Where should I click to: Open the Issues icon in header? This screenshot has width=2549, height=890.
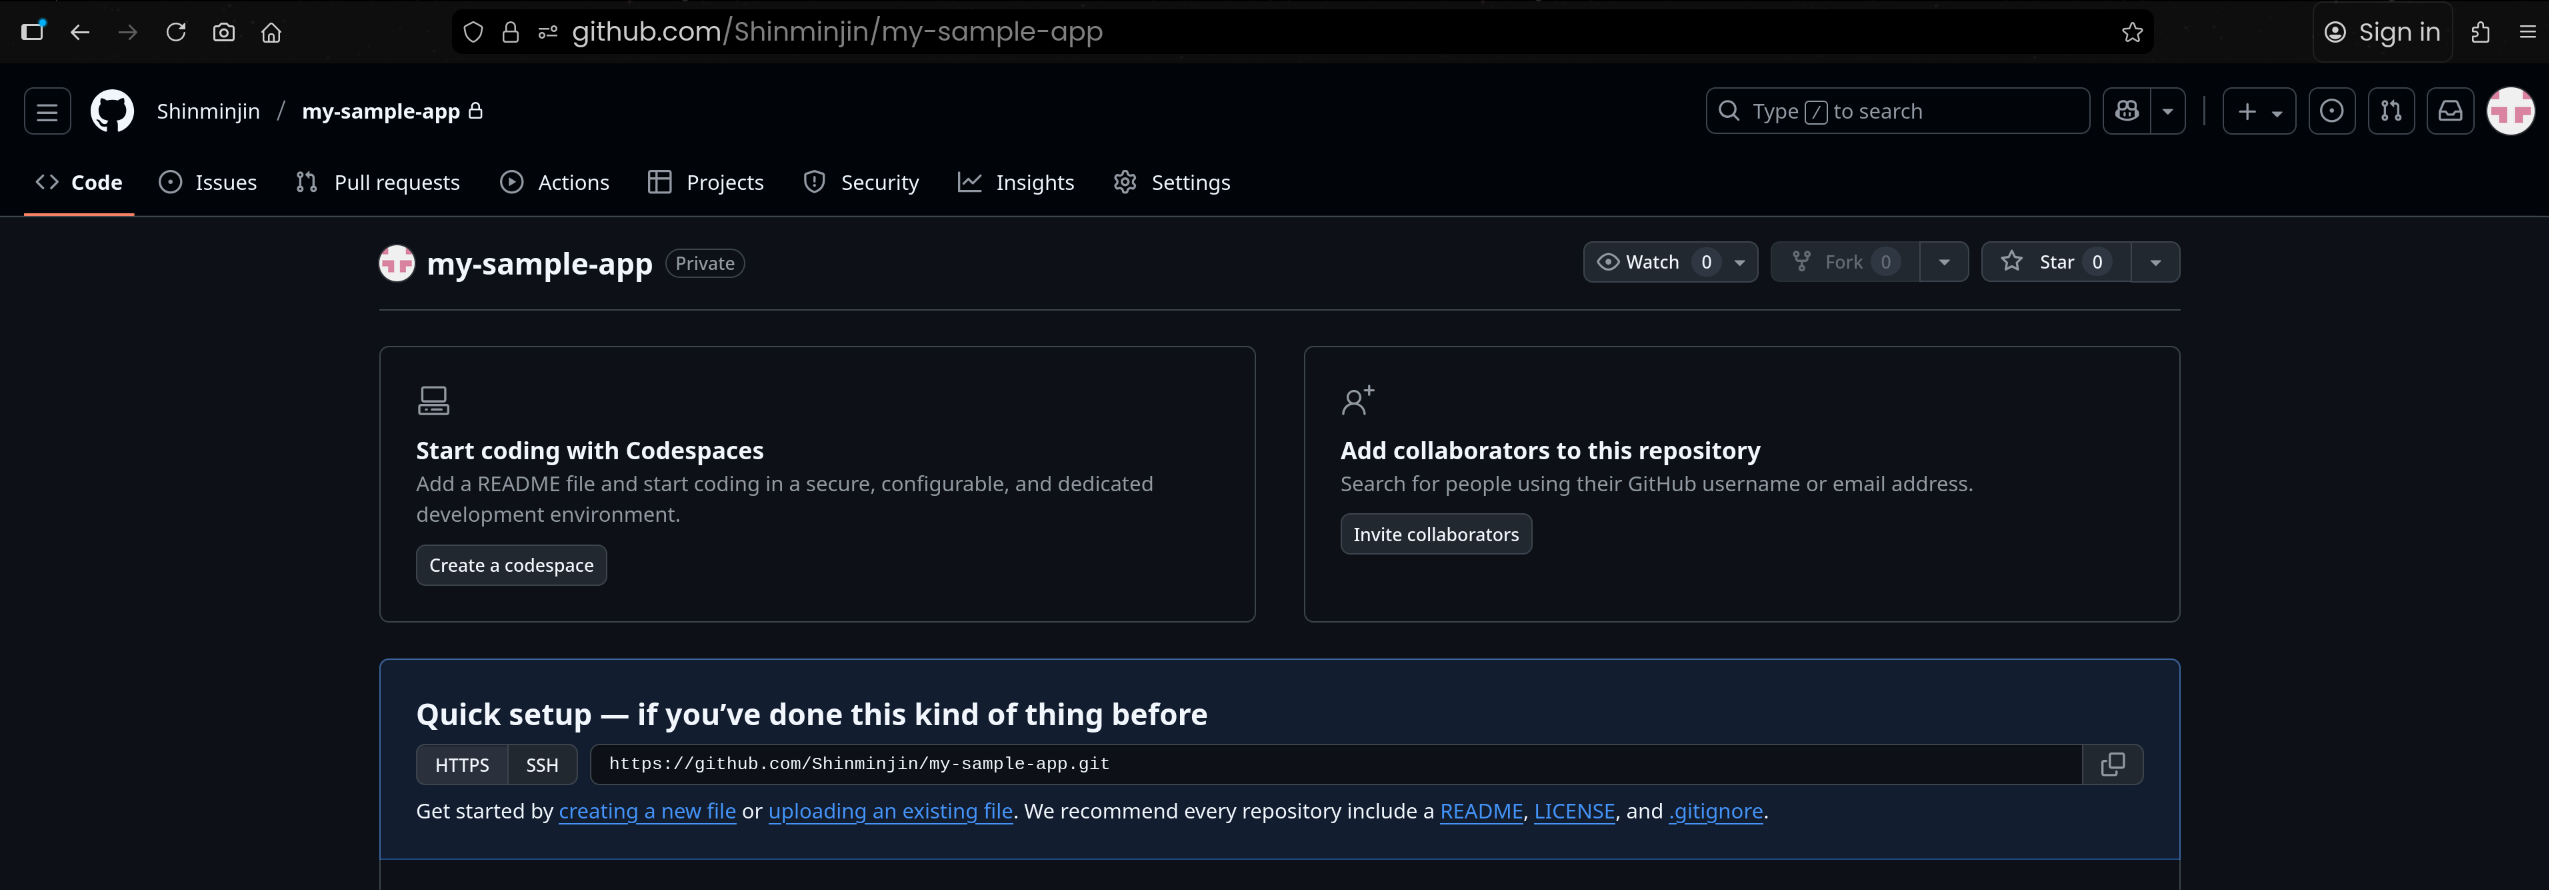pos(2331,111)
